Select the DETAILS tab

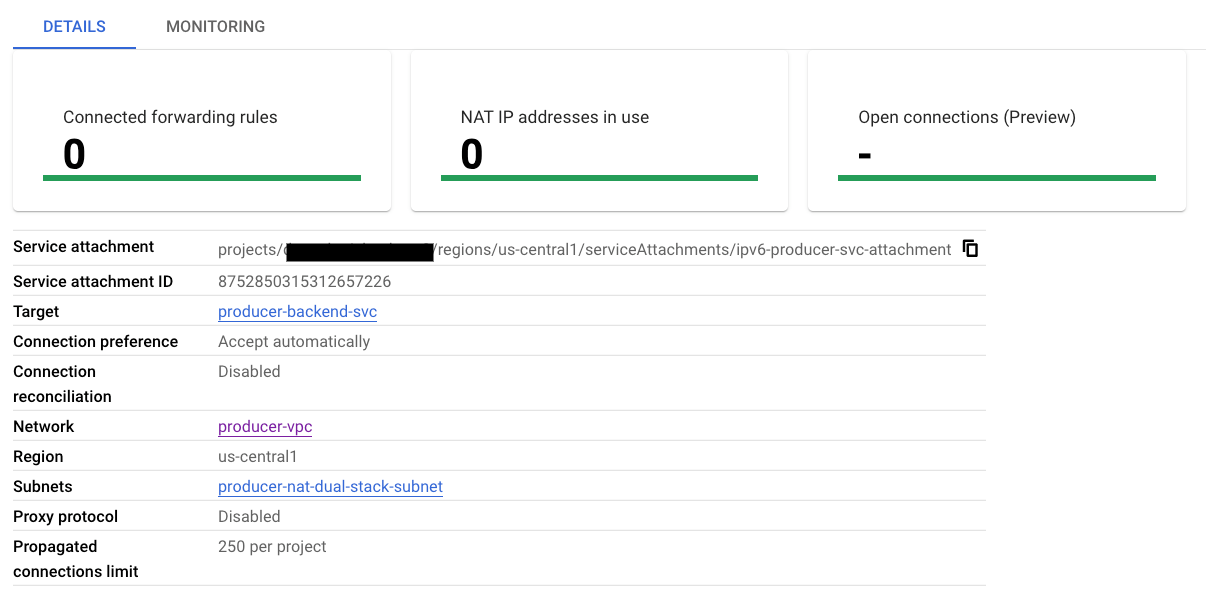coord(74,27)
